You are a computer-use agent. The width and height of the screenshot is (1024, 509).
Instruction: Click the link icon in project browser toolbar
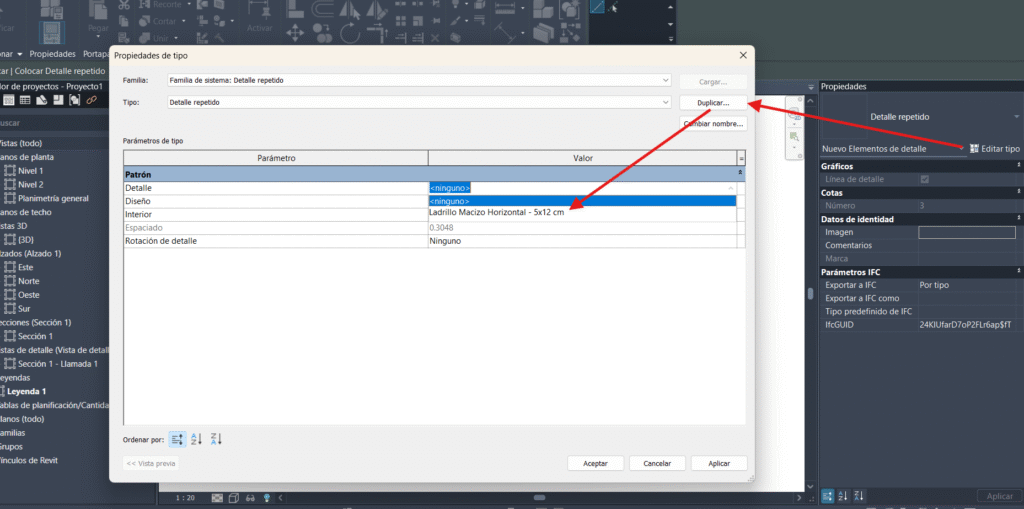coord(91,100)
